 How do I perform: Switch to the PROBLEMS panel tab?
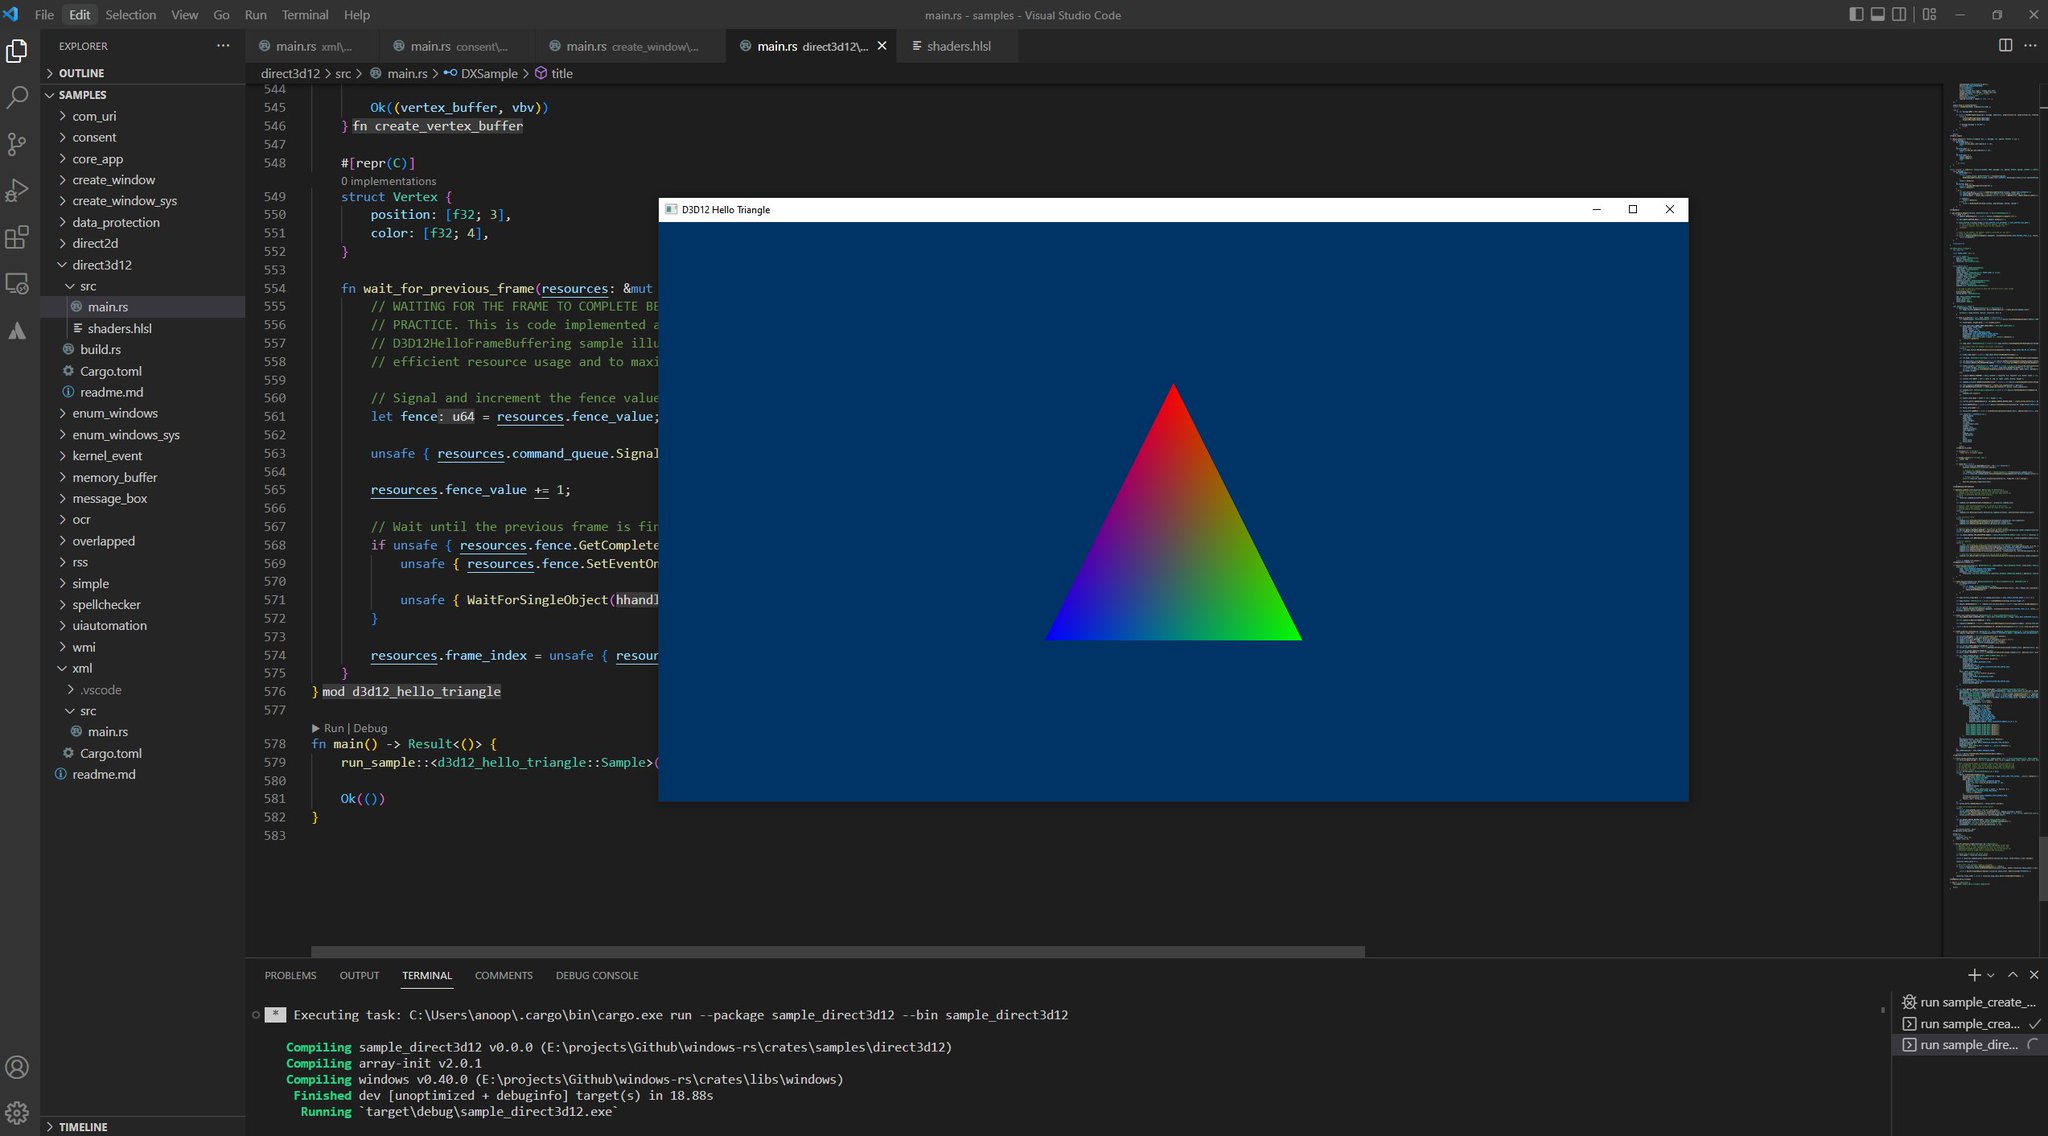290,975
